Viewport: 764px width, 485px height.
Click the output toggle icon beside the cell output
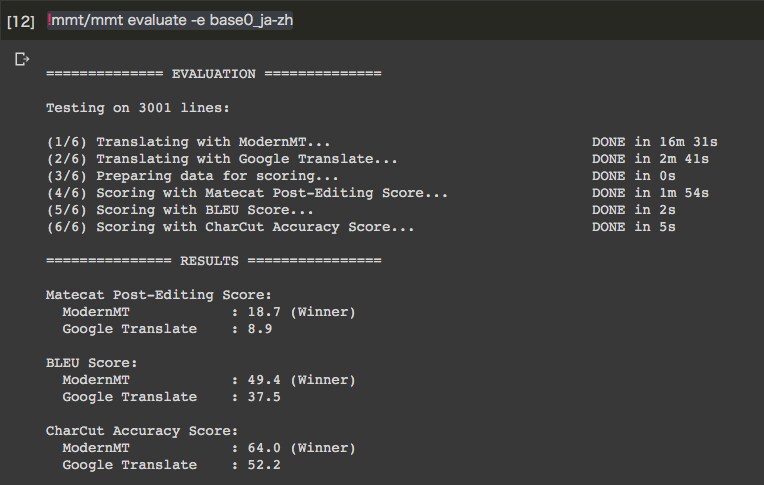tap(21, 59)
